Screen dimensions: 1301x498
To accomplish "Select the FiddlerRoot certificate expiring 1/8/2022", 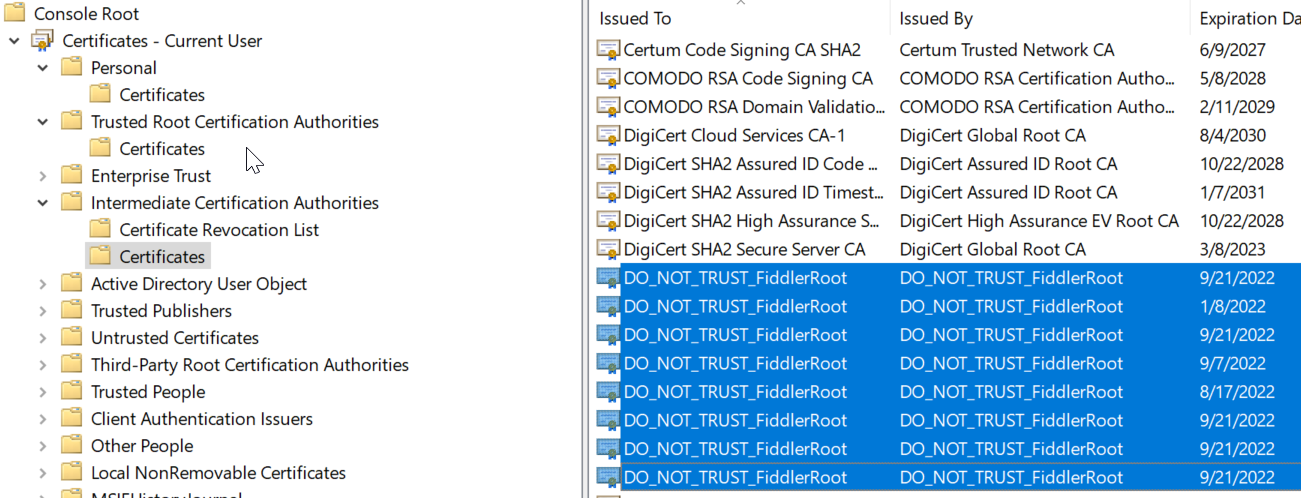I will tap(735, 307).
